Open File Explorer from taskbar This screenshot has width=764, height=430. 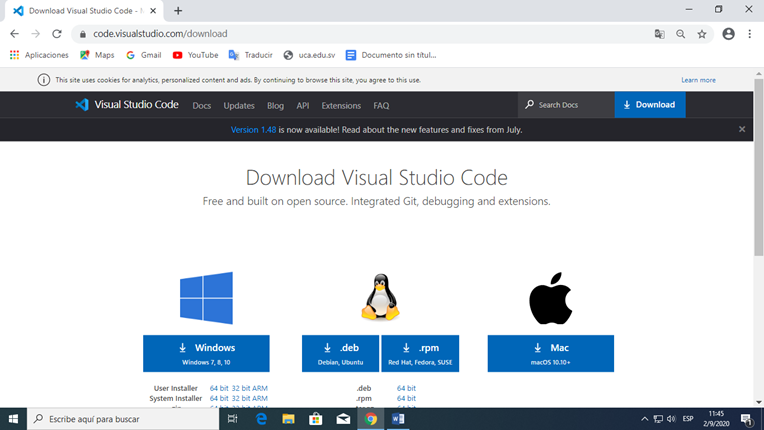click(288, 419)
